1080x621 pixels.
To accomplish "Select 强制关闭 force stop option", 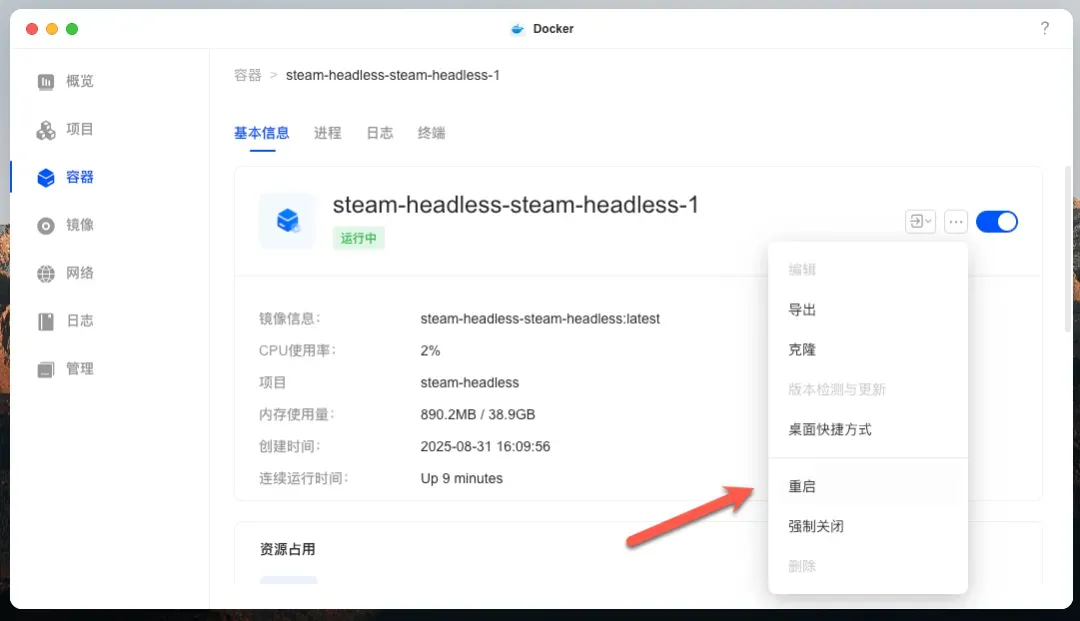I will pyautogui.click(x=816, y=526).
